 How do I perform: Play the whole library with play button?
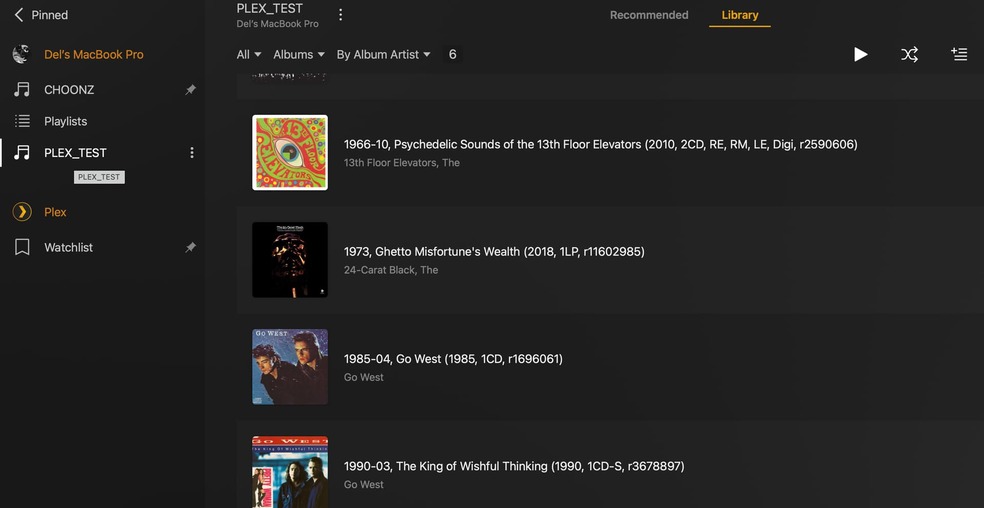860,55
